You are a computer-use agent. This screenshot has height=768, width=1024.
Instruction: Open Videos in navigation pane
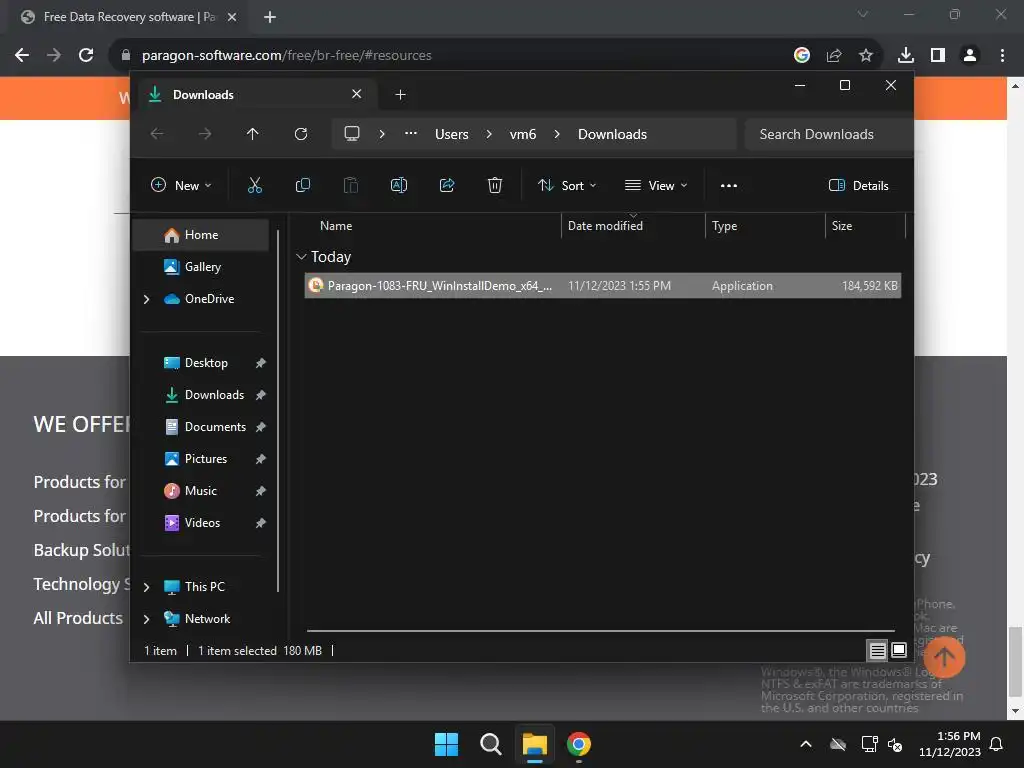pos(200,522)
